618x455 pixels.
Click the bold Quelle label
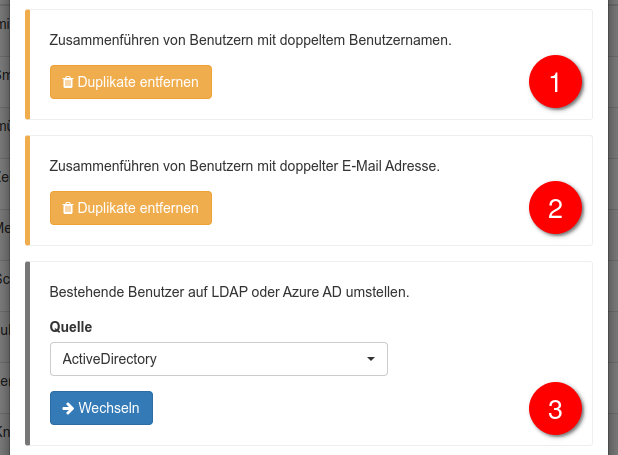coord(71,327)
